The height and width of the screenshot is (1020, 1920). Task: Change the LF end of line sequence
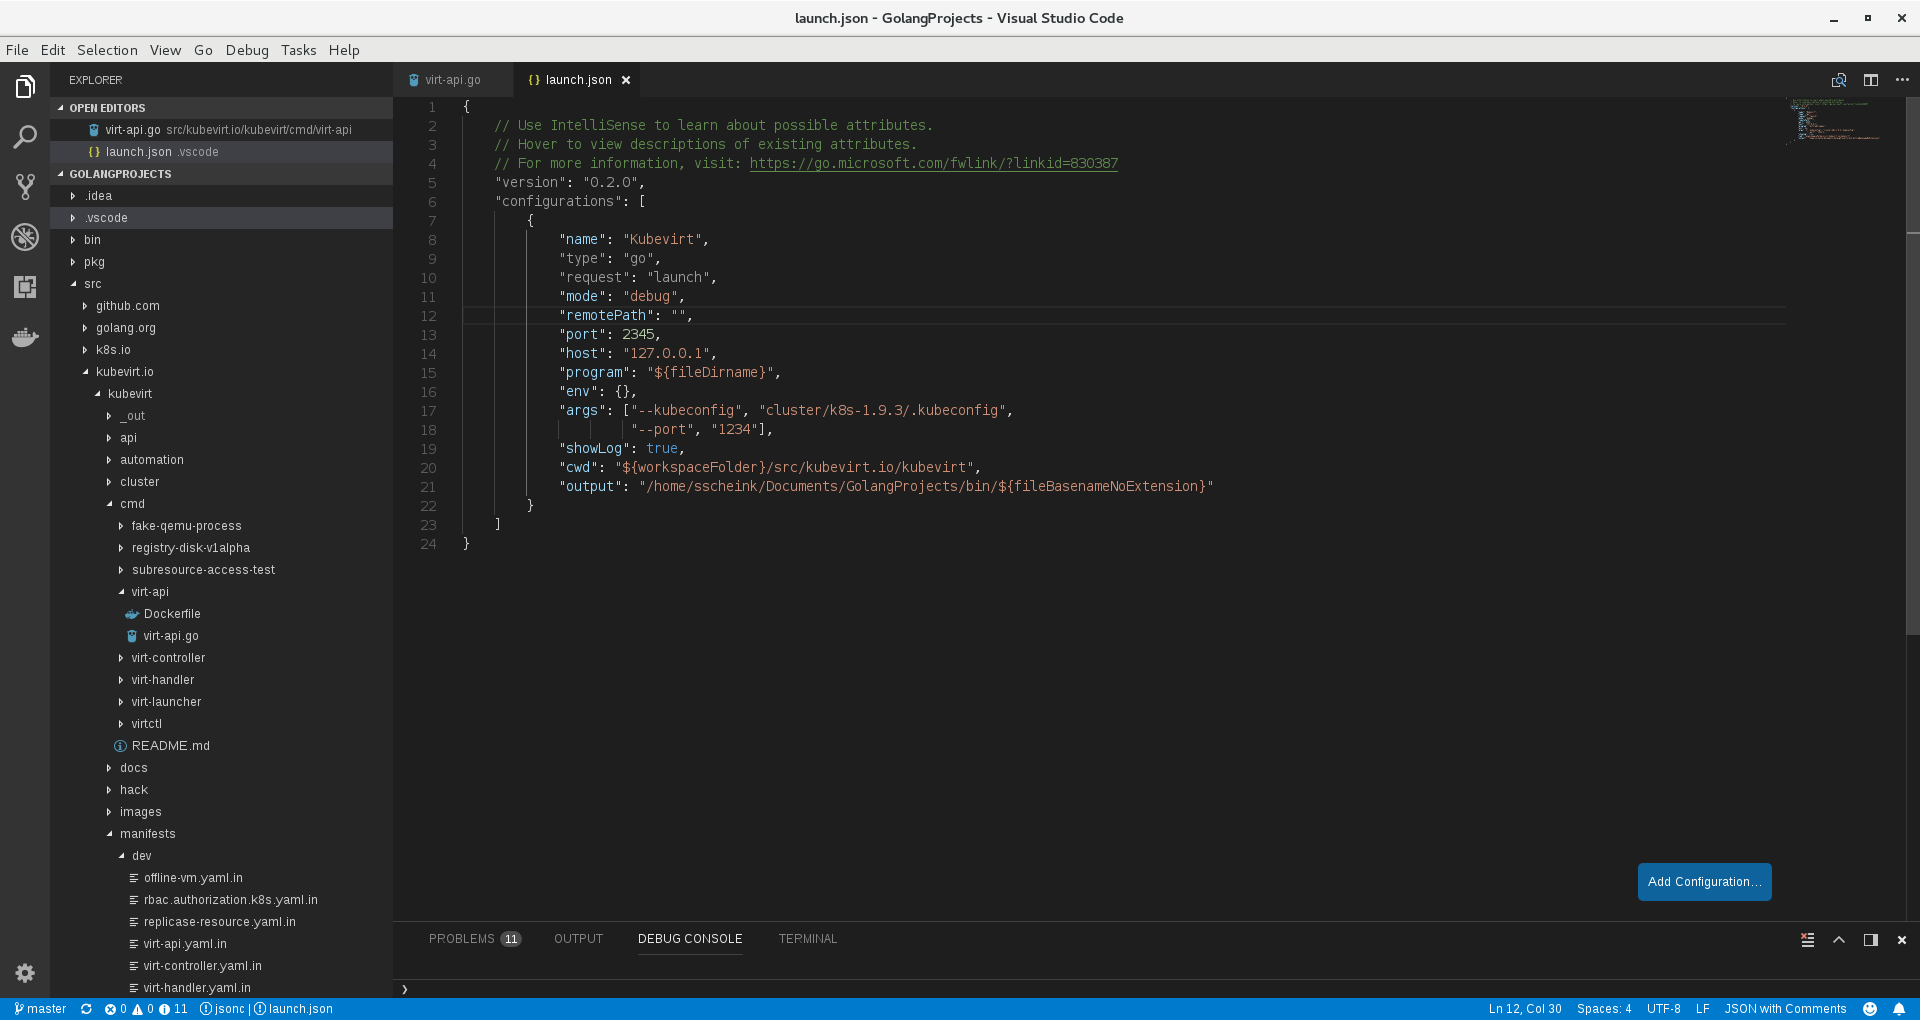click(1702, 1009)
